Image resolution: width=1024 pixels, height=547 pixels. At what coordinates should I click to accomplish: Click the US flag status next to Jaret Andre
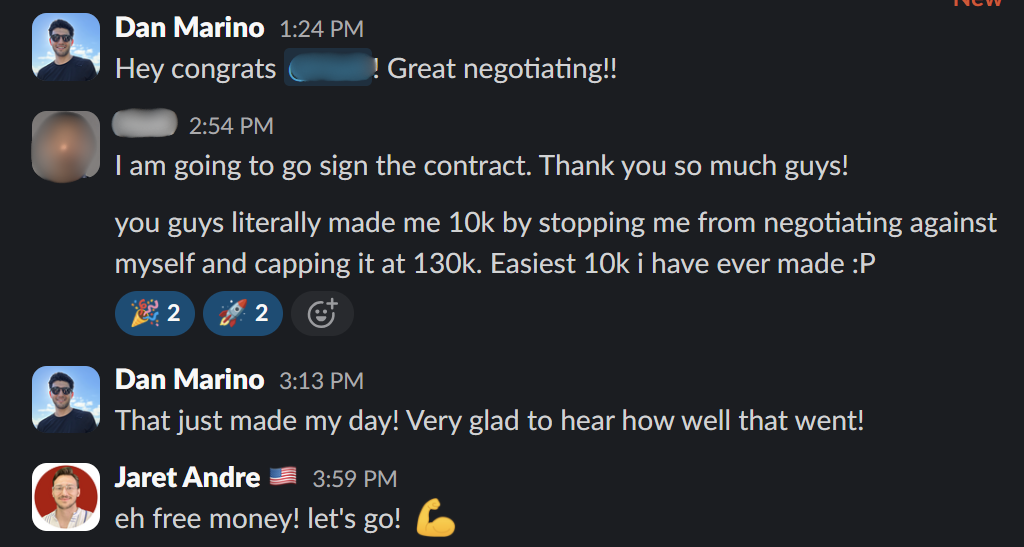coord(283,477)
